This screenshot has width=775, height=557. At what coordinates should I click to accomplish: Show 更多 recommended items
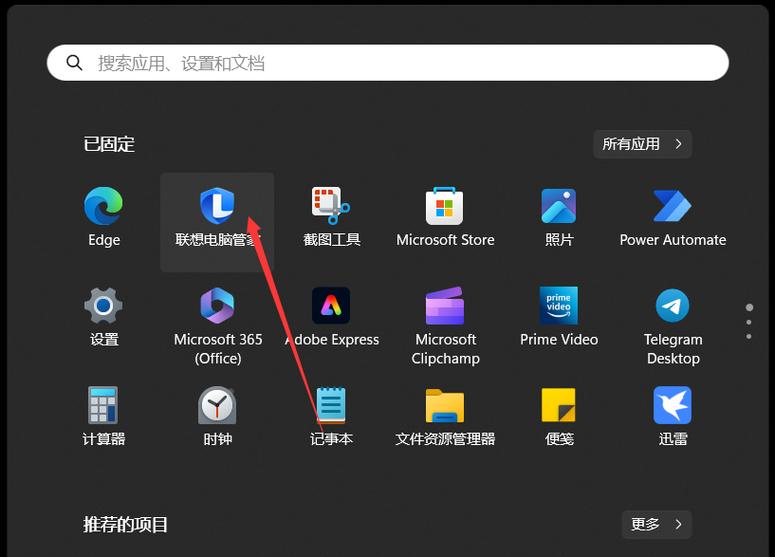(656, 524)
